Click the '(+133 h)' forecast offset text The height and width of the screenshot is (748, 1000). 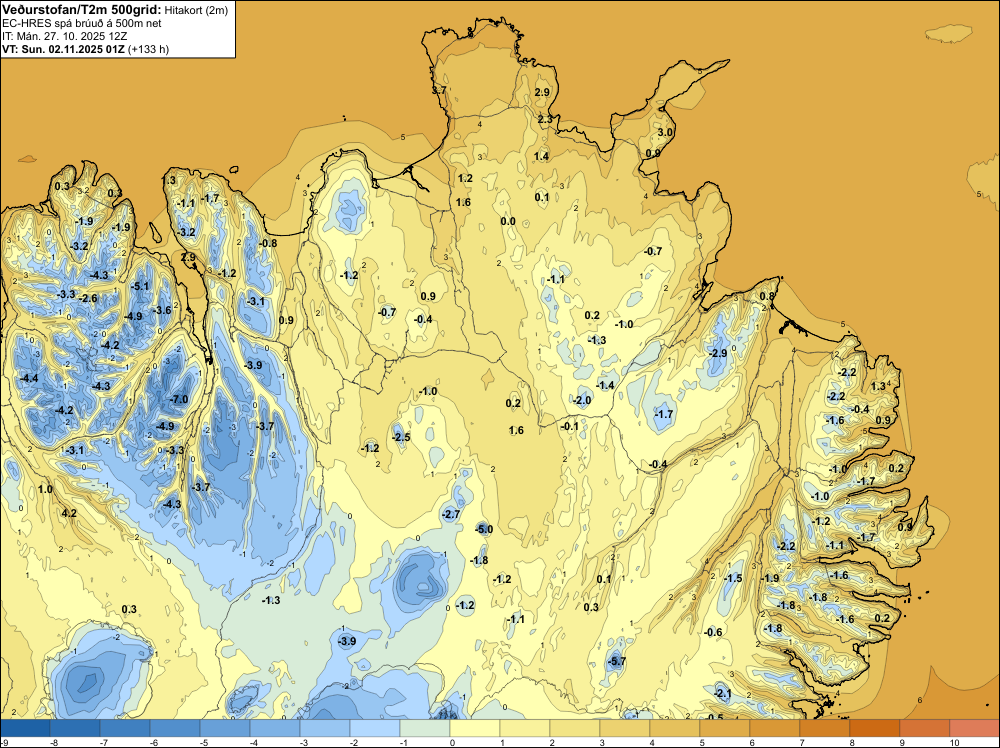(148, 49)
